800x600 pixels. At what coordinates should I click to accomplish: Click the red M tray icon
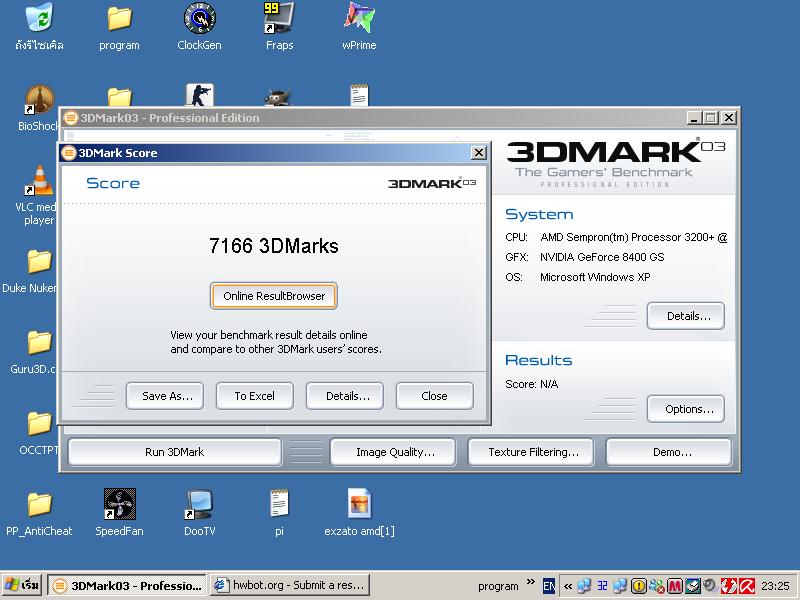(x=674, y=586)
